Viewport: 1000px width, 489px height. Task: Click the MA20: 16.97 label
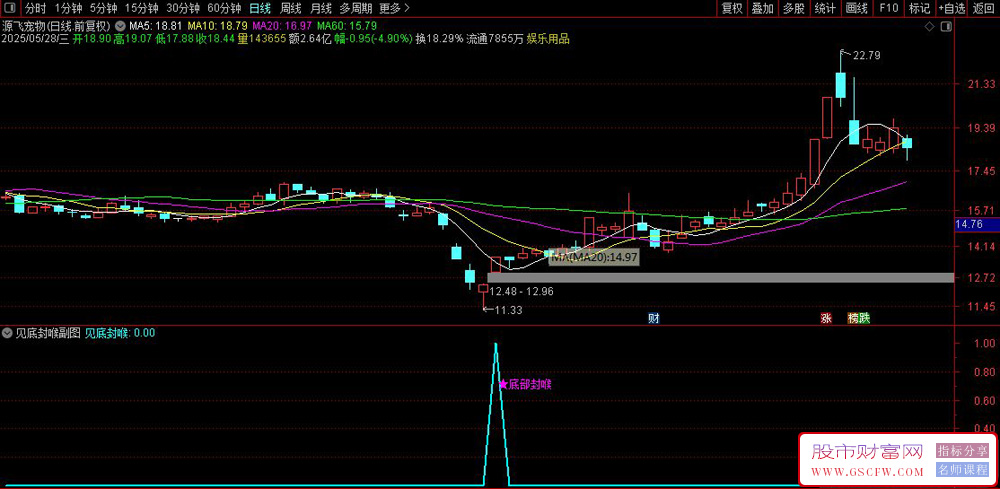(283, 26)
